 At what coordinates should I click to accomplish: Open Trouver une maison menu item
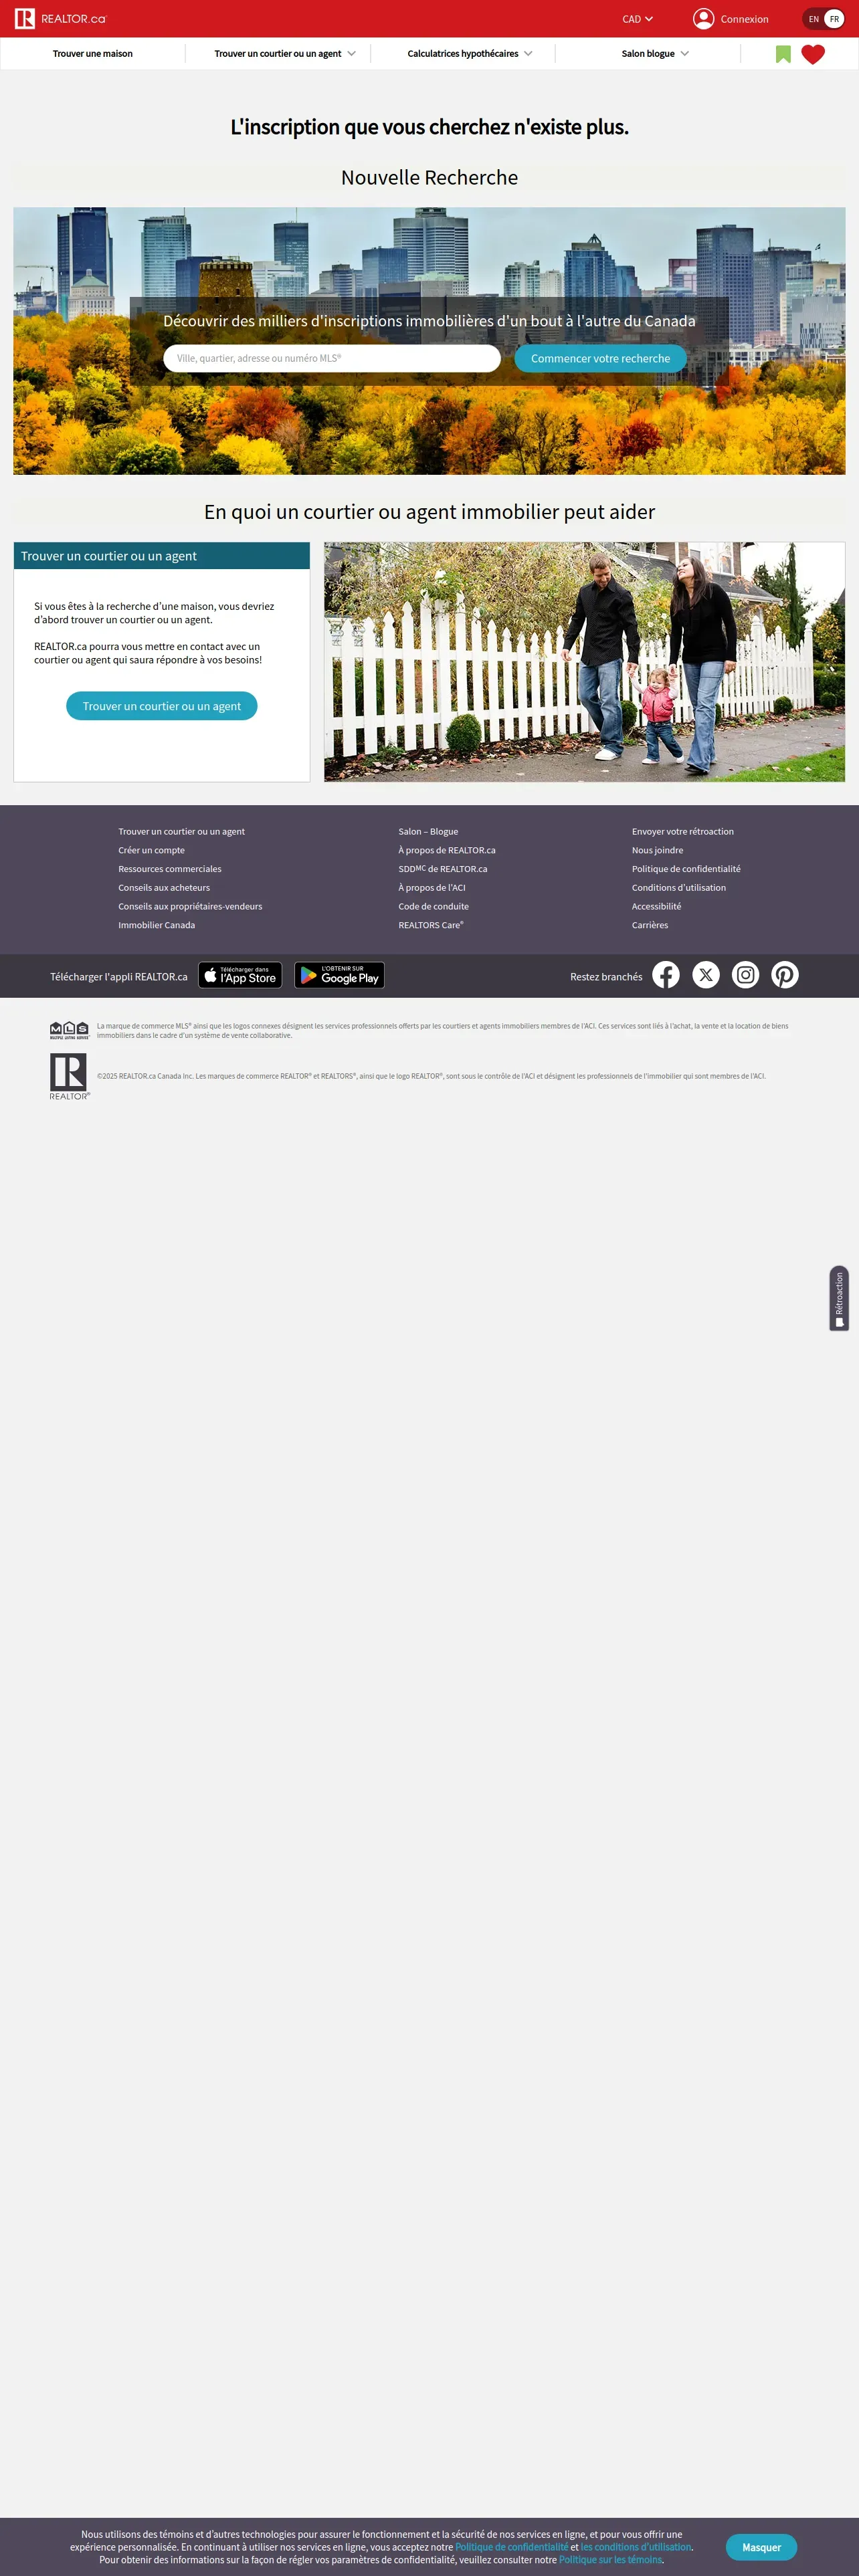pyautogui.click(x=93, y=54)
